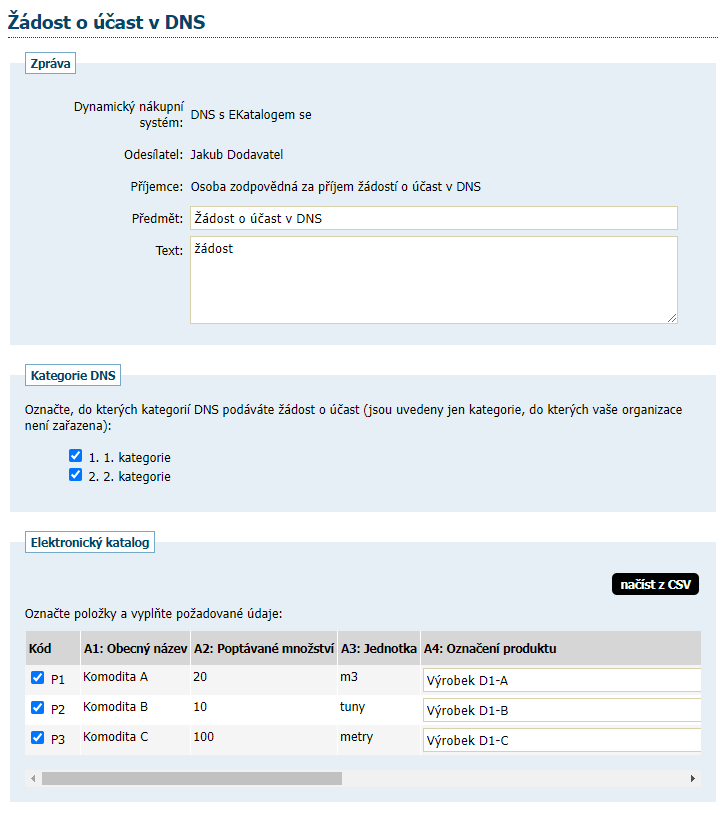The height and width of the screenshot is (815, 727).
Task: Click the textarea resize handle corner
Action: pyautogui.click(x=672, y=318)
